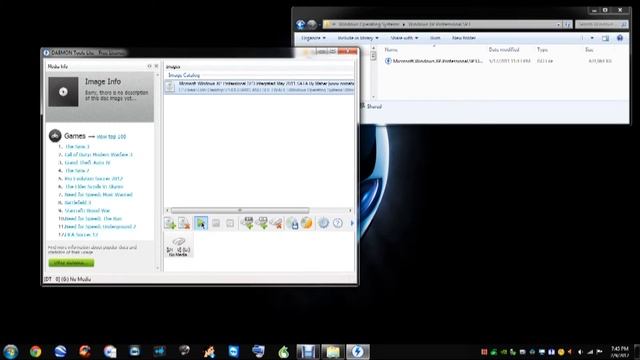This screenshot has width=640, height=360.
Task: Open the Explorer view options dropdown
Action: click(x=592, y=38)
